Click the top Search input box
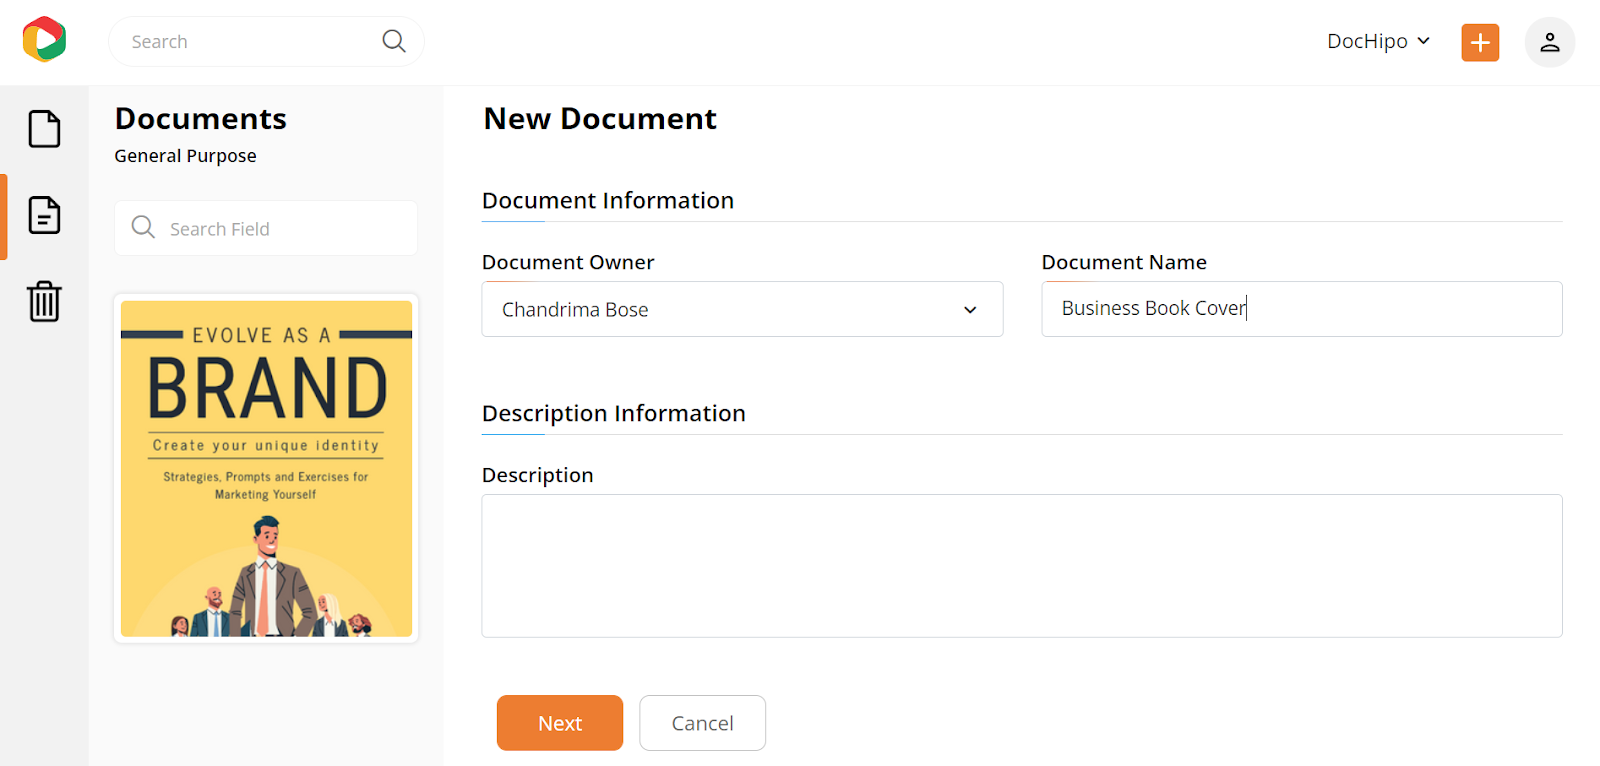Image resolution: width=1600 pixels, height=766 pixels. 250,42
